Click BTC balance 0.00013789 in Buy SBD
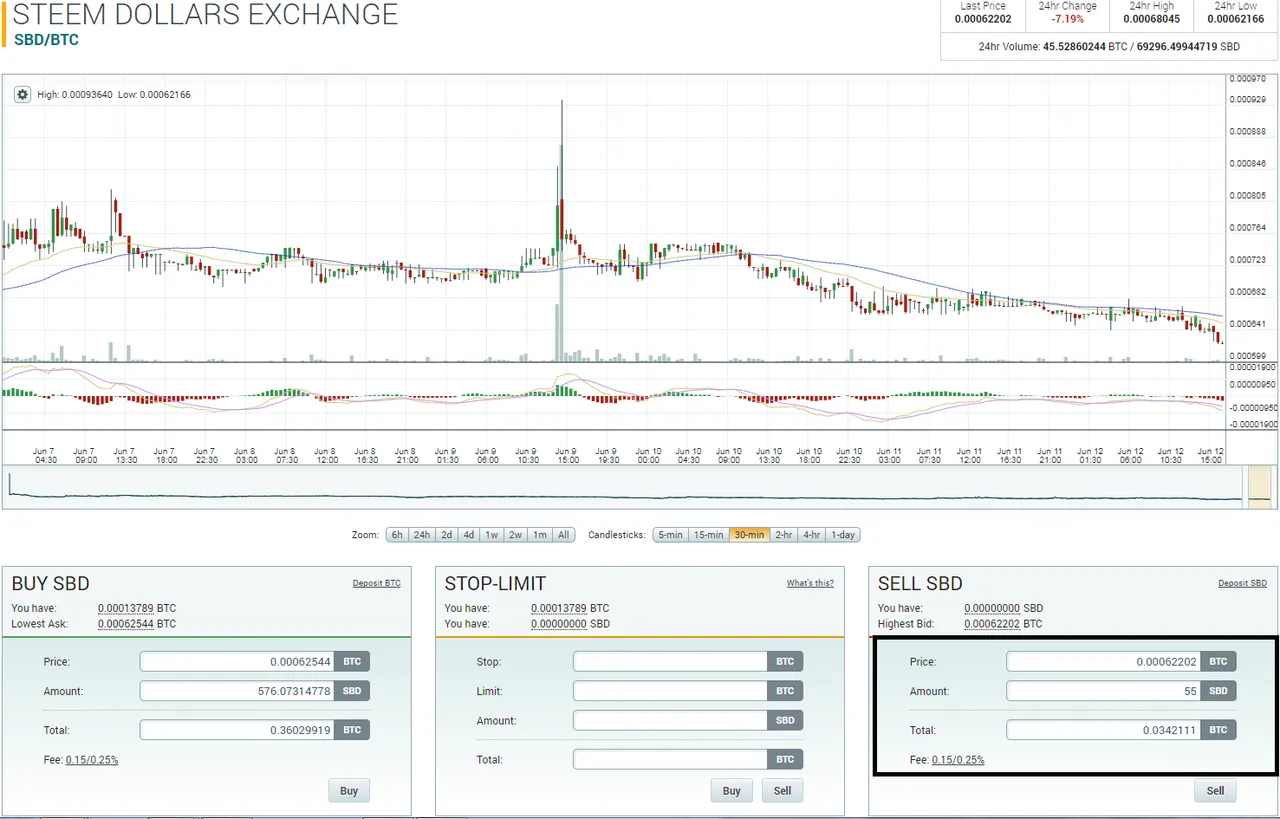This screenshot has height=819, width=1280. [x=126, y=608]
